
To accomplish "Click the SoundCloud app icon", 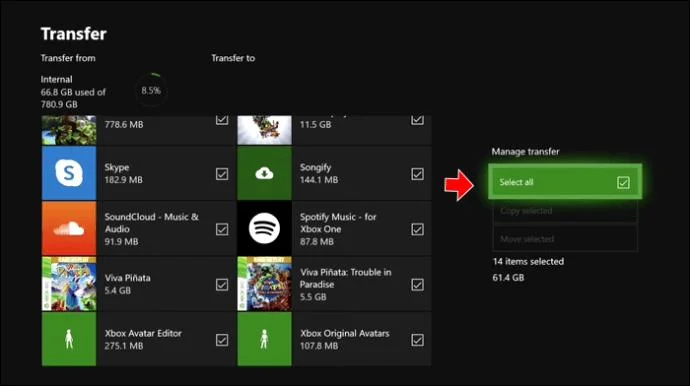I will coord(69,229).
